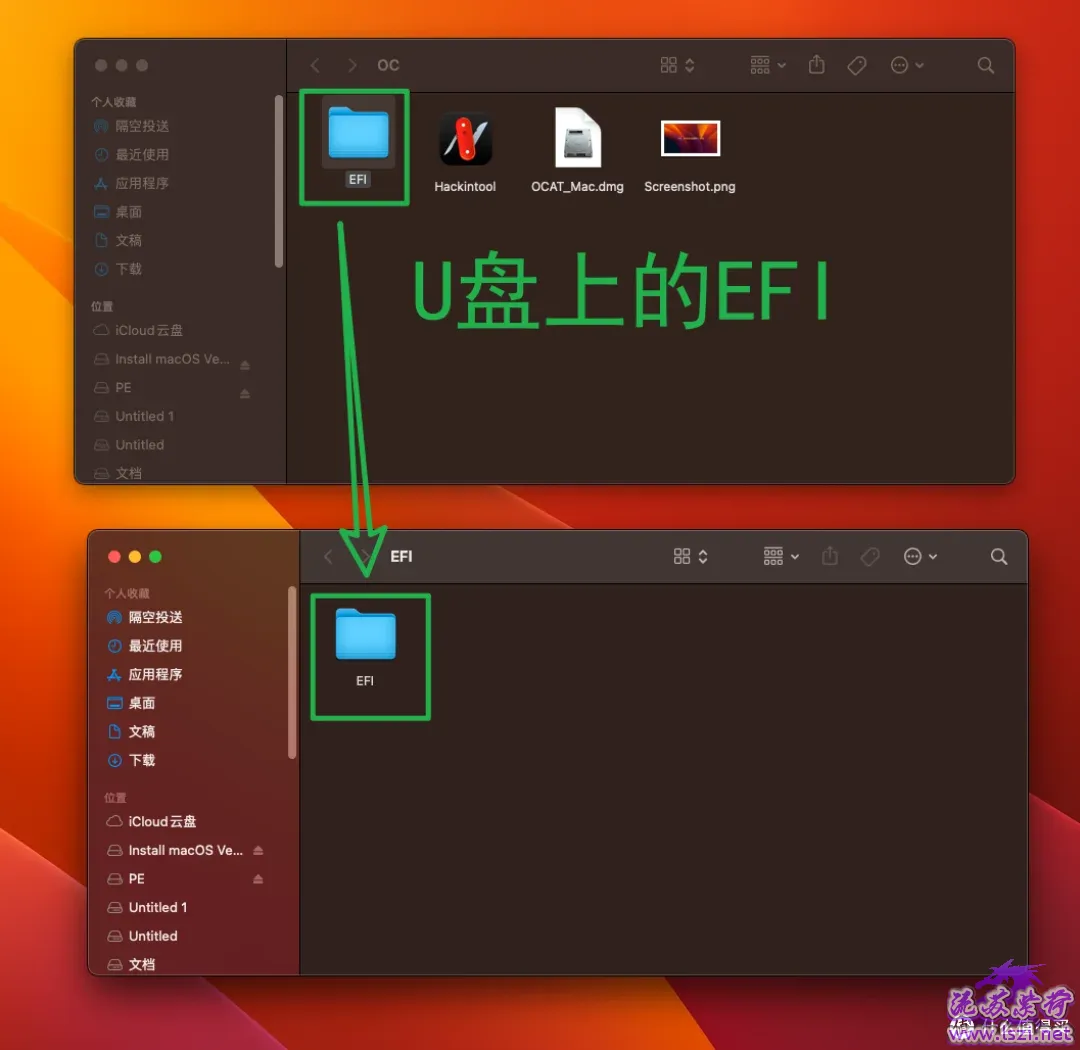Open more actions menu in OC window
The image size is (1080, 1050).
906,65
